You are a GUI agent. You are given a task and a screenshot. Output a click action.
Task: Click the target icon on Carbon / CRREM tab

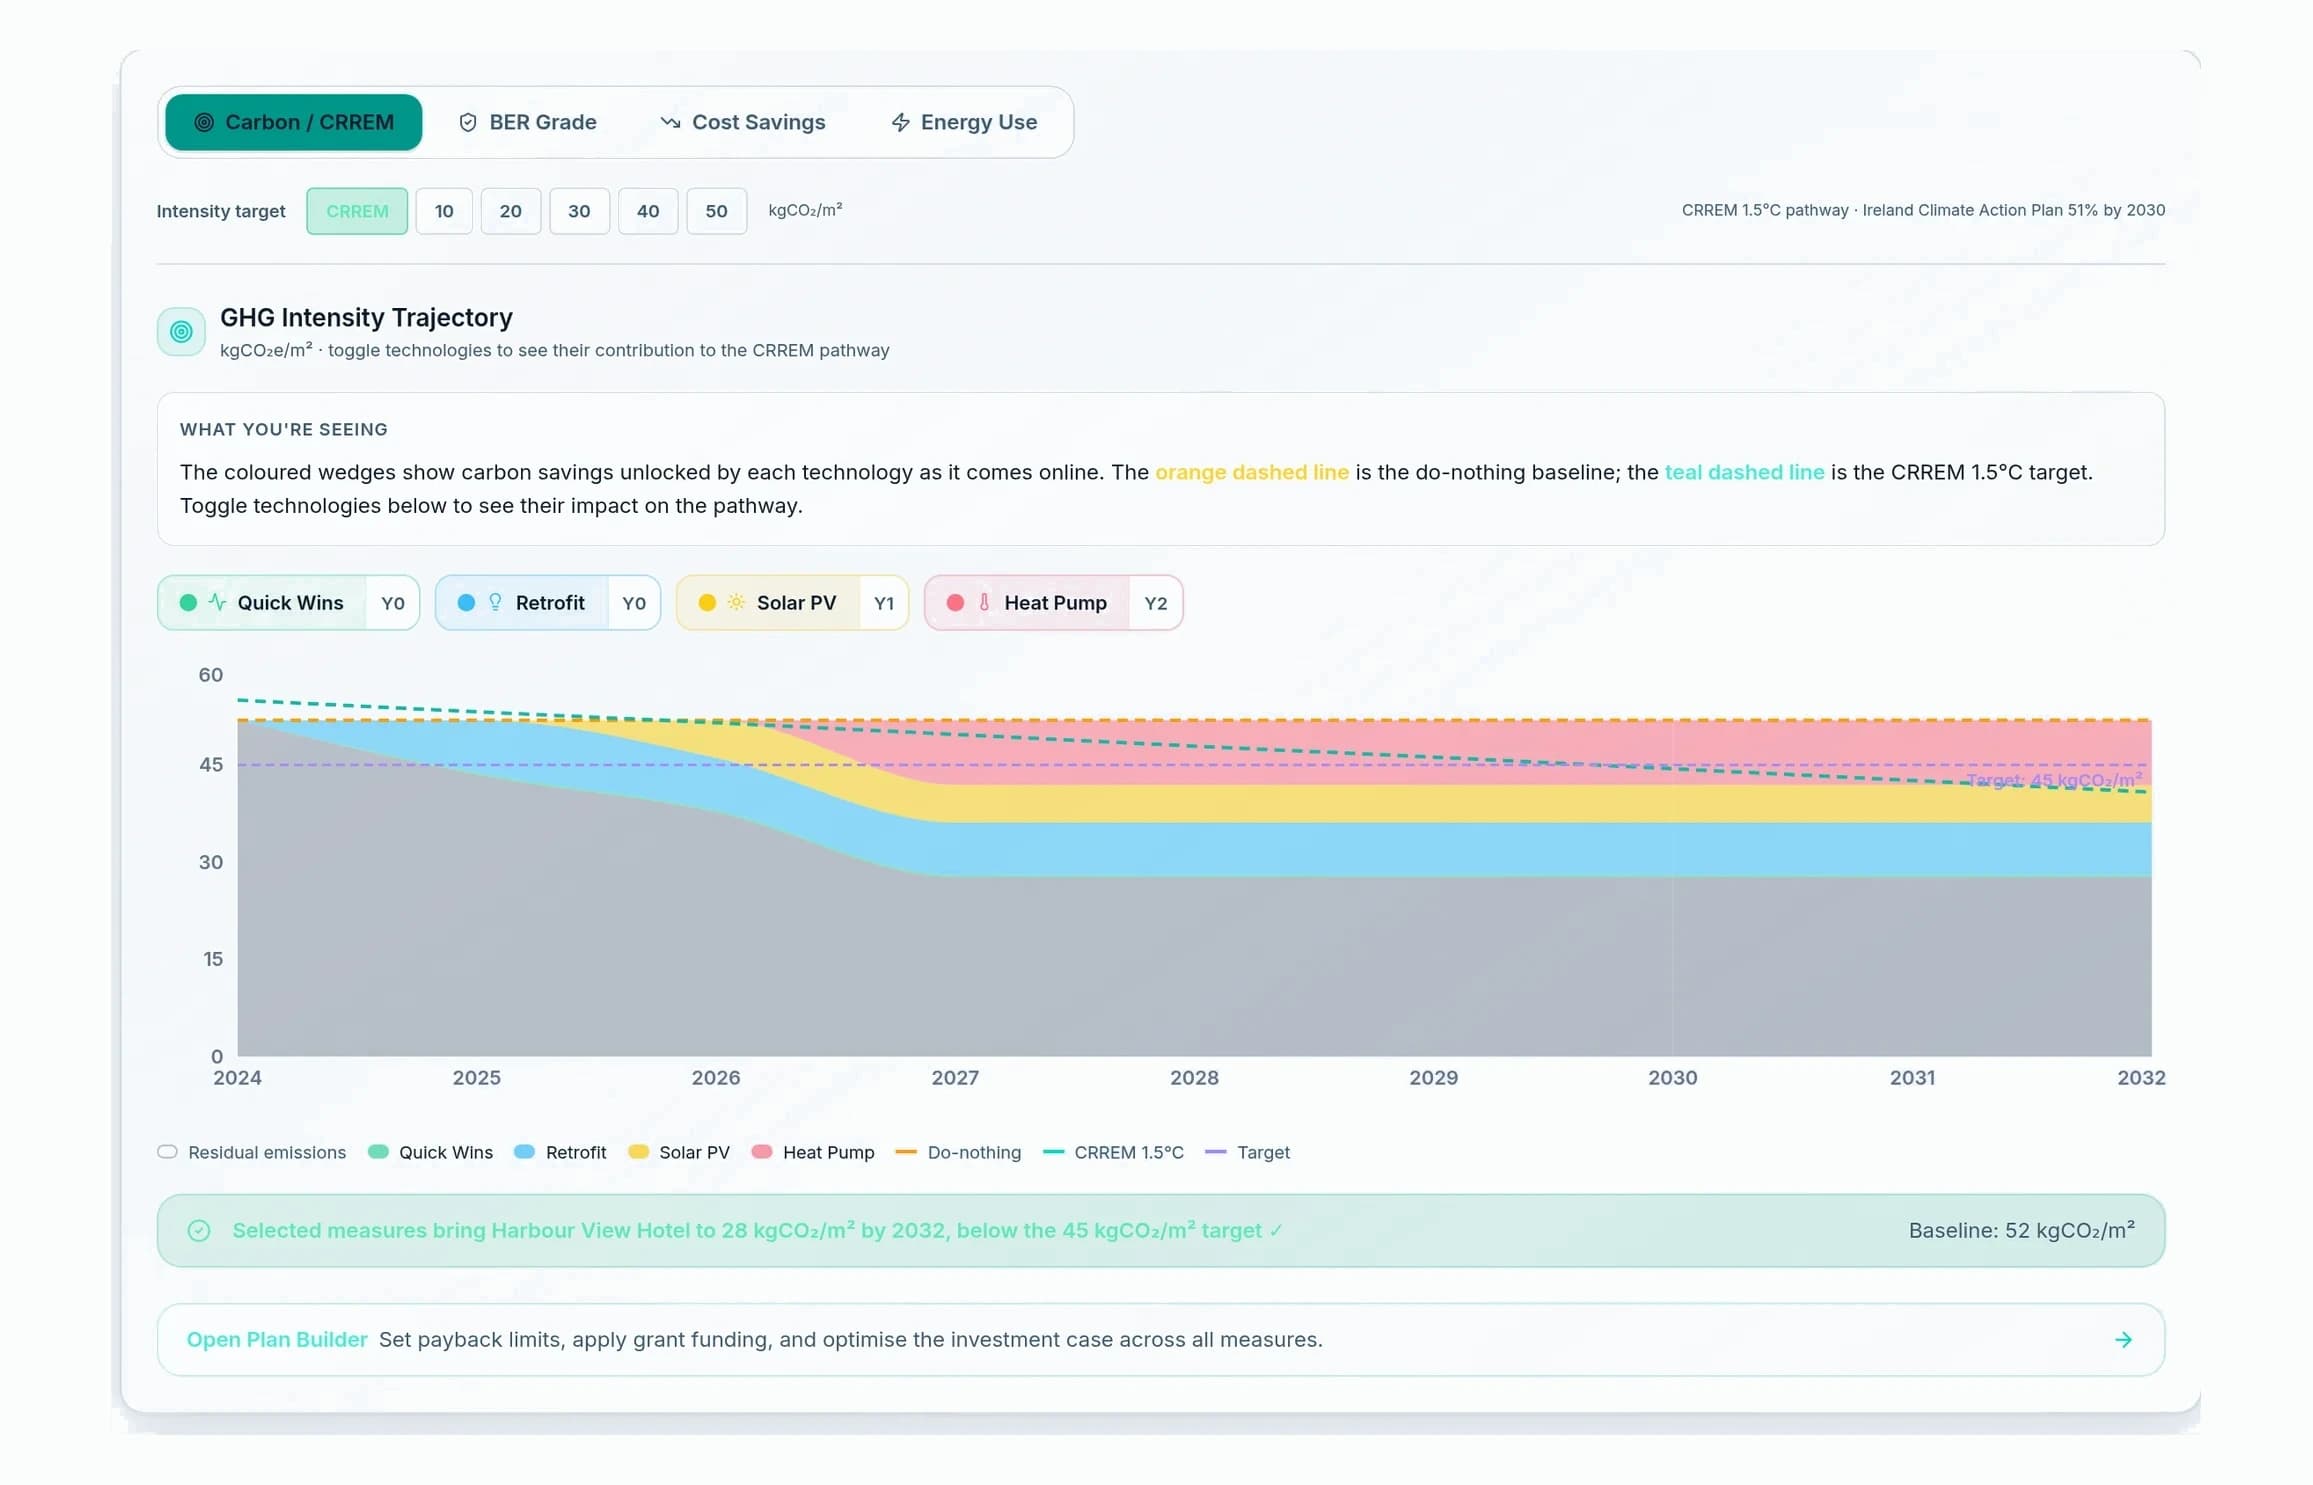pos(204,122)
